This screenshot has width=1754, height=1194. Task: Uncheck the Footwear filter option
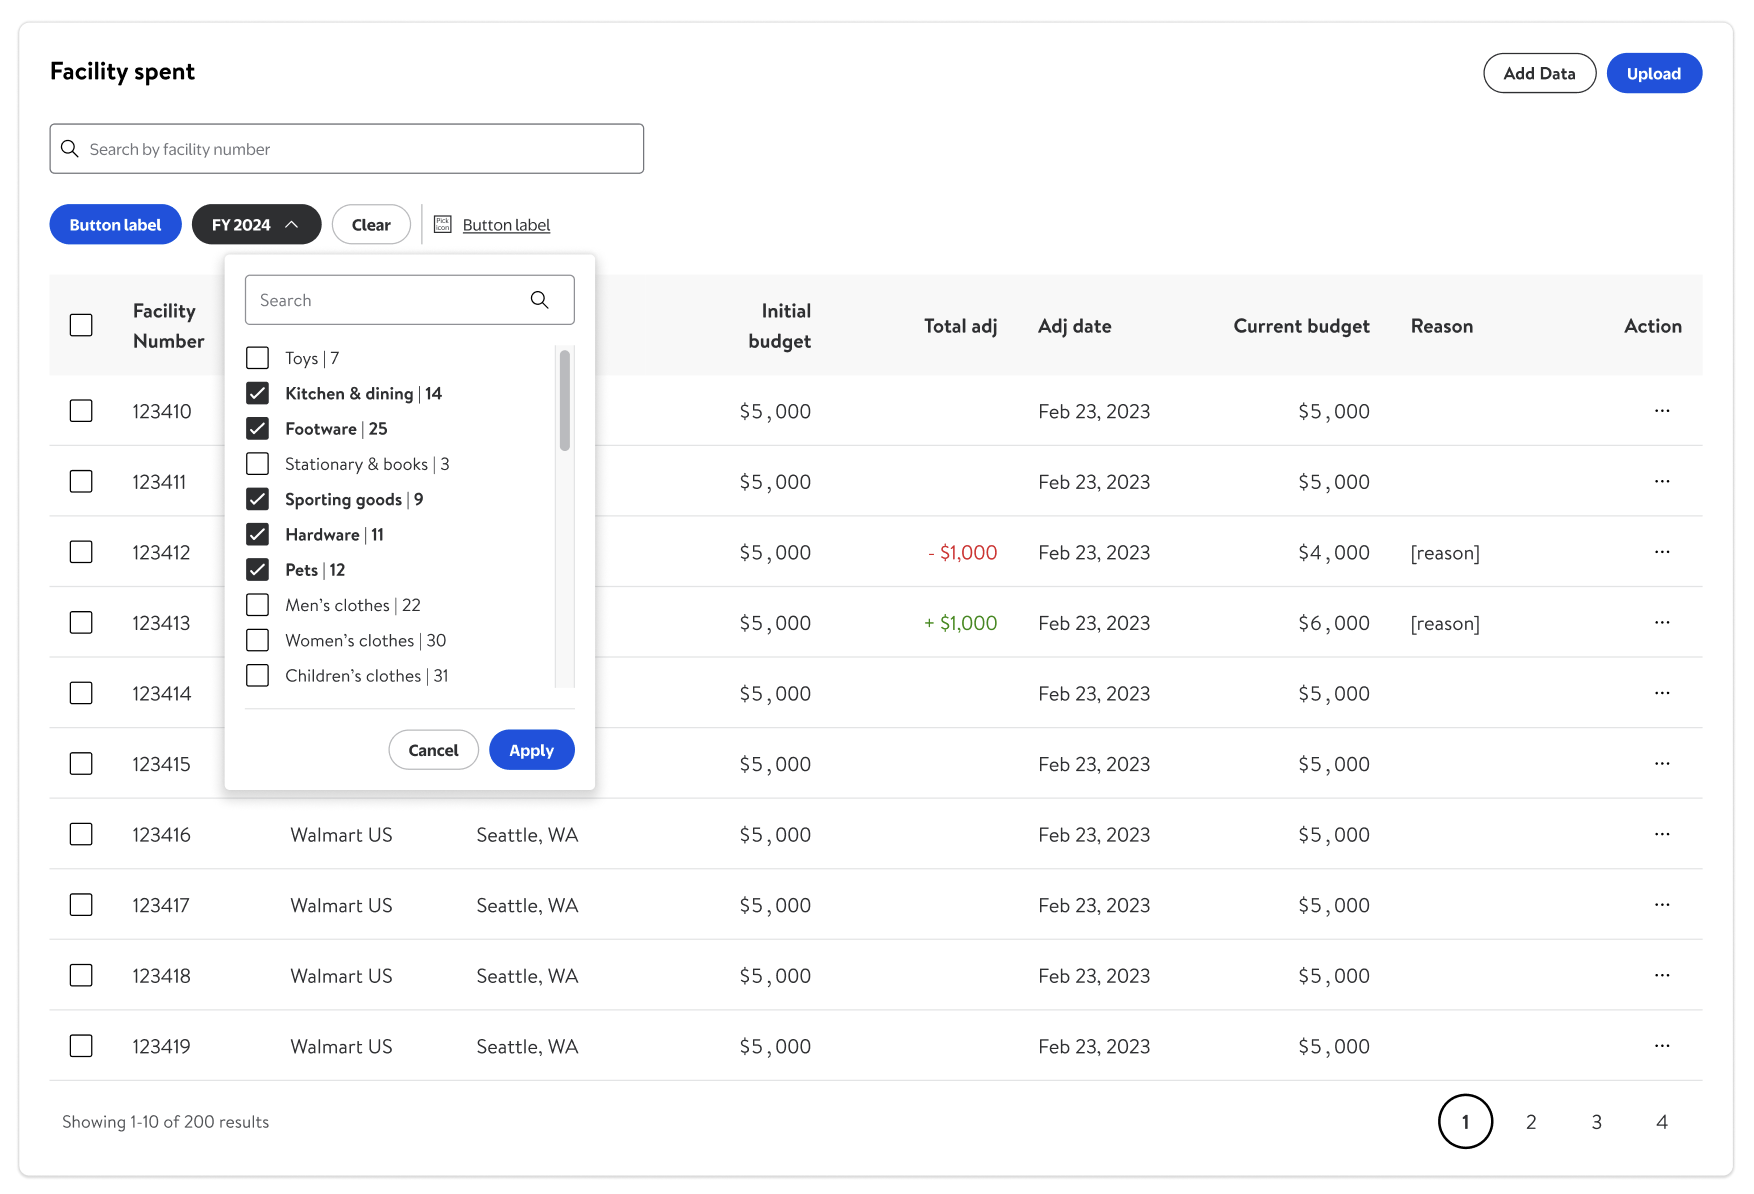tap(258, 429)
